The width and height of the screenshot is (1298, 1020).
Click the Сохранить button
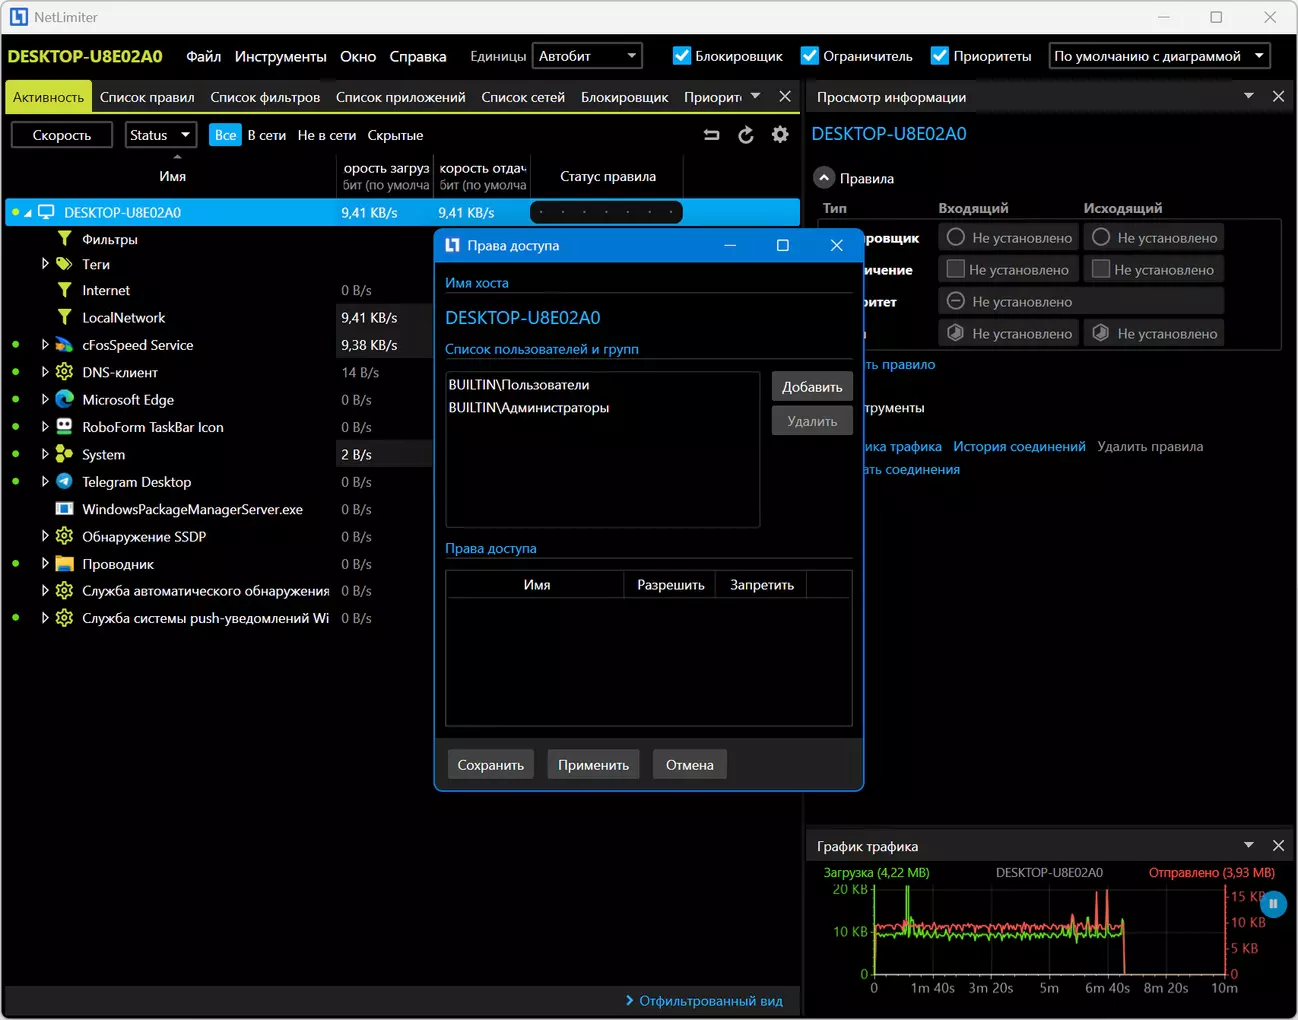pyautogui.click(x=490, y=765)
